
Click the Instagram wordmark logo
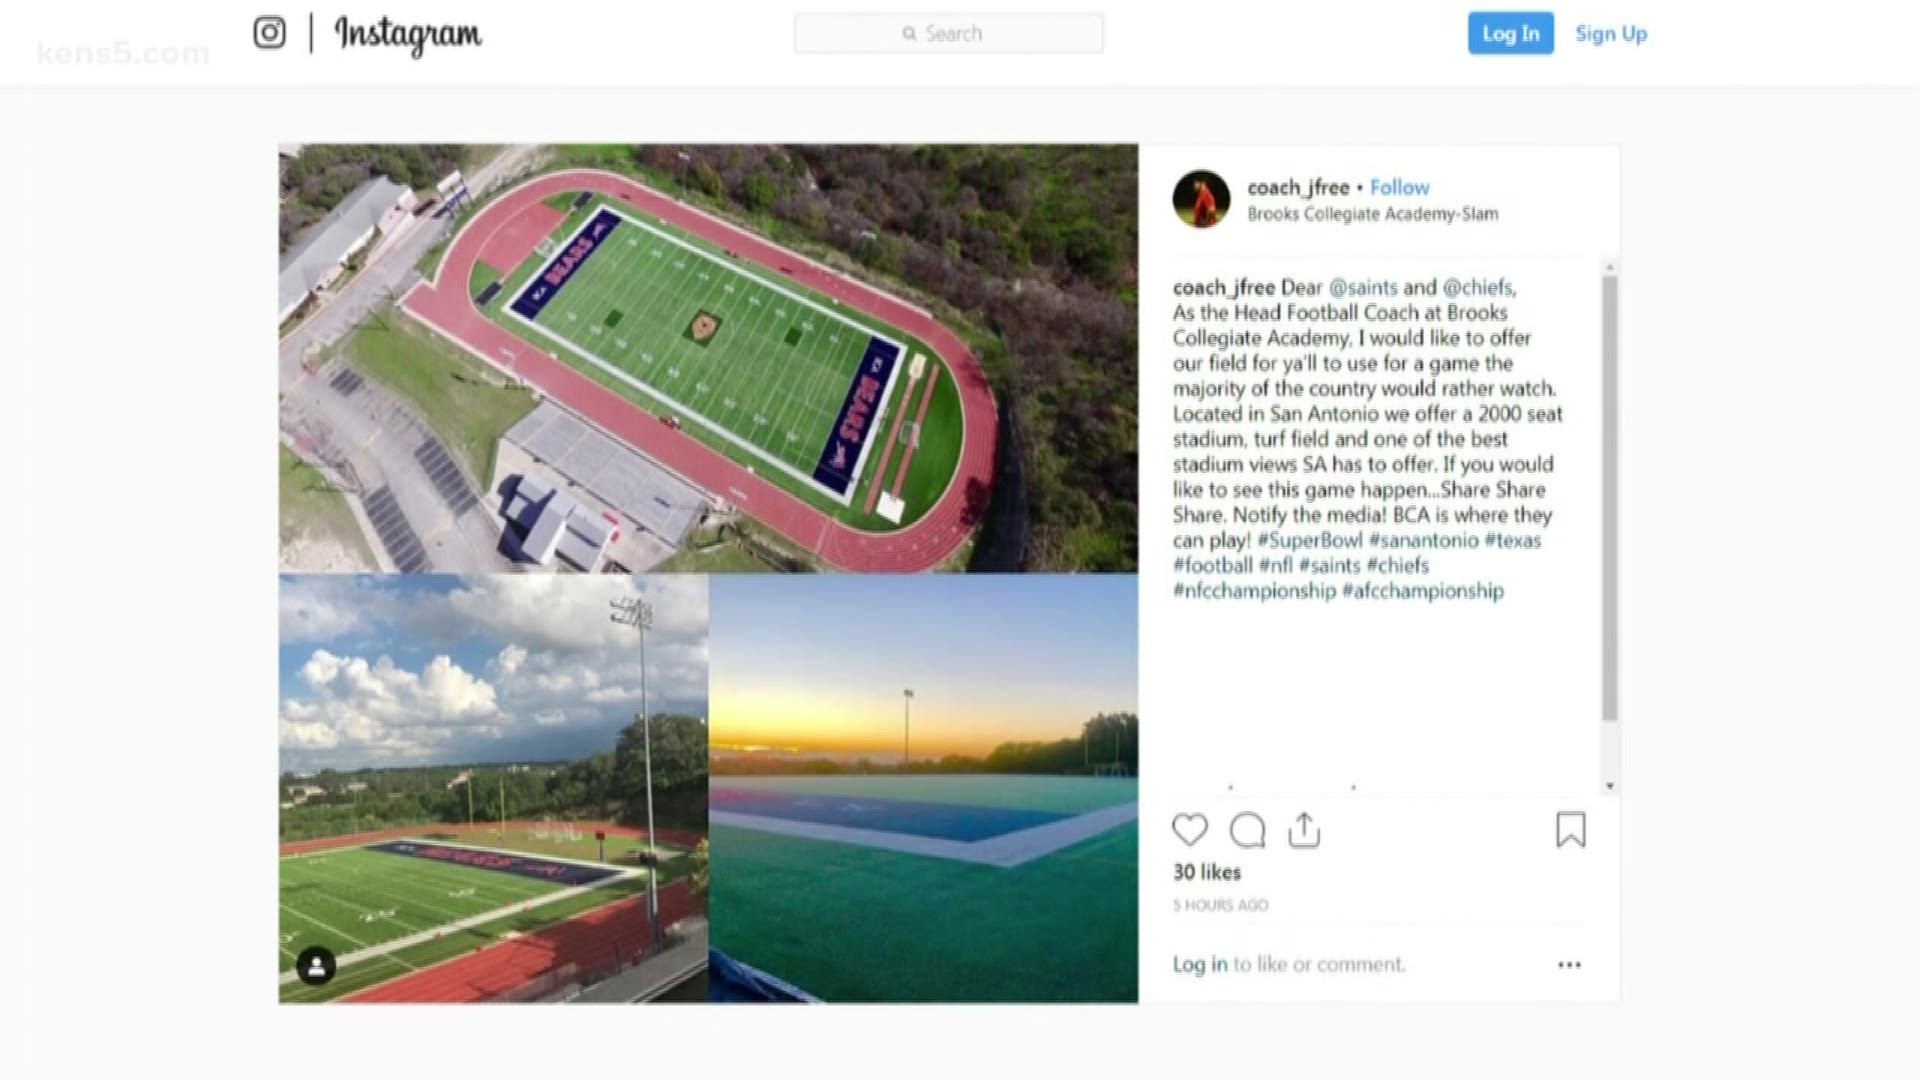pos(408,35)
